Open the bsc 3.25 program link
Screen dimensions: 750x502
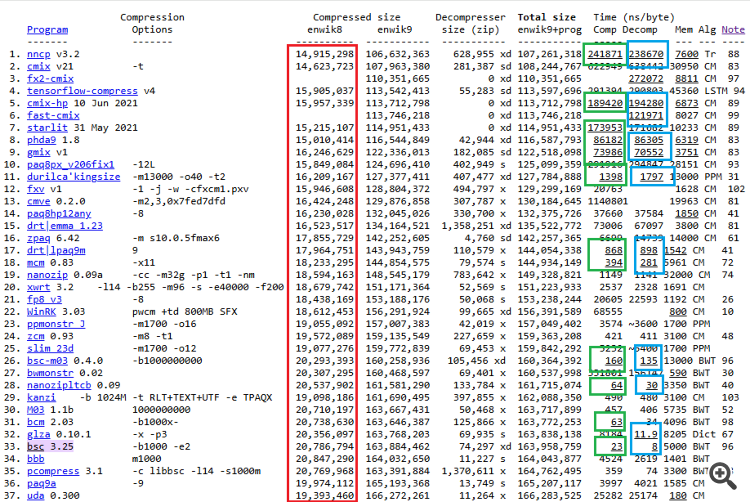(x=35, y=447)
